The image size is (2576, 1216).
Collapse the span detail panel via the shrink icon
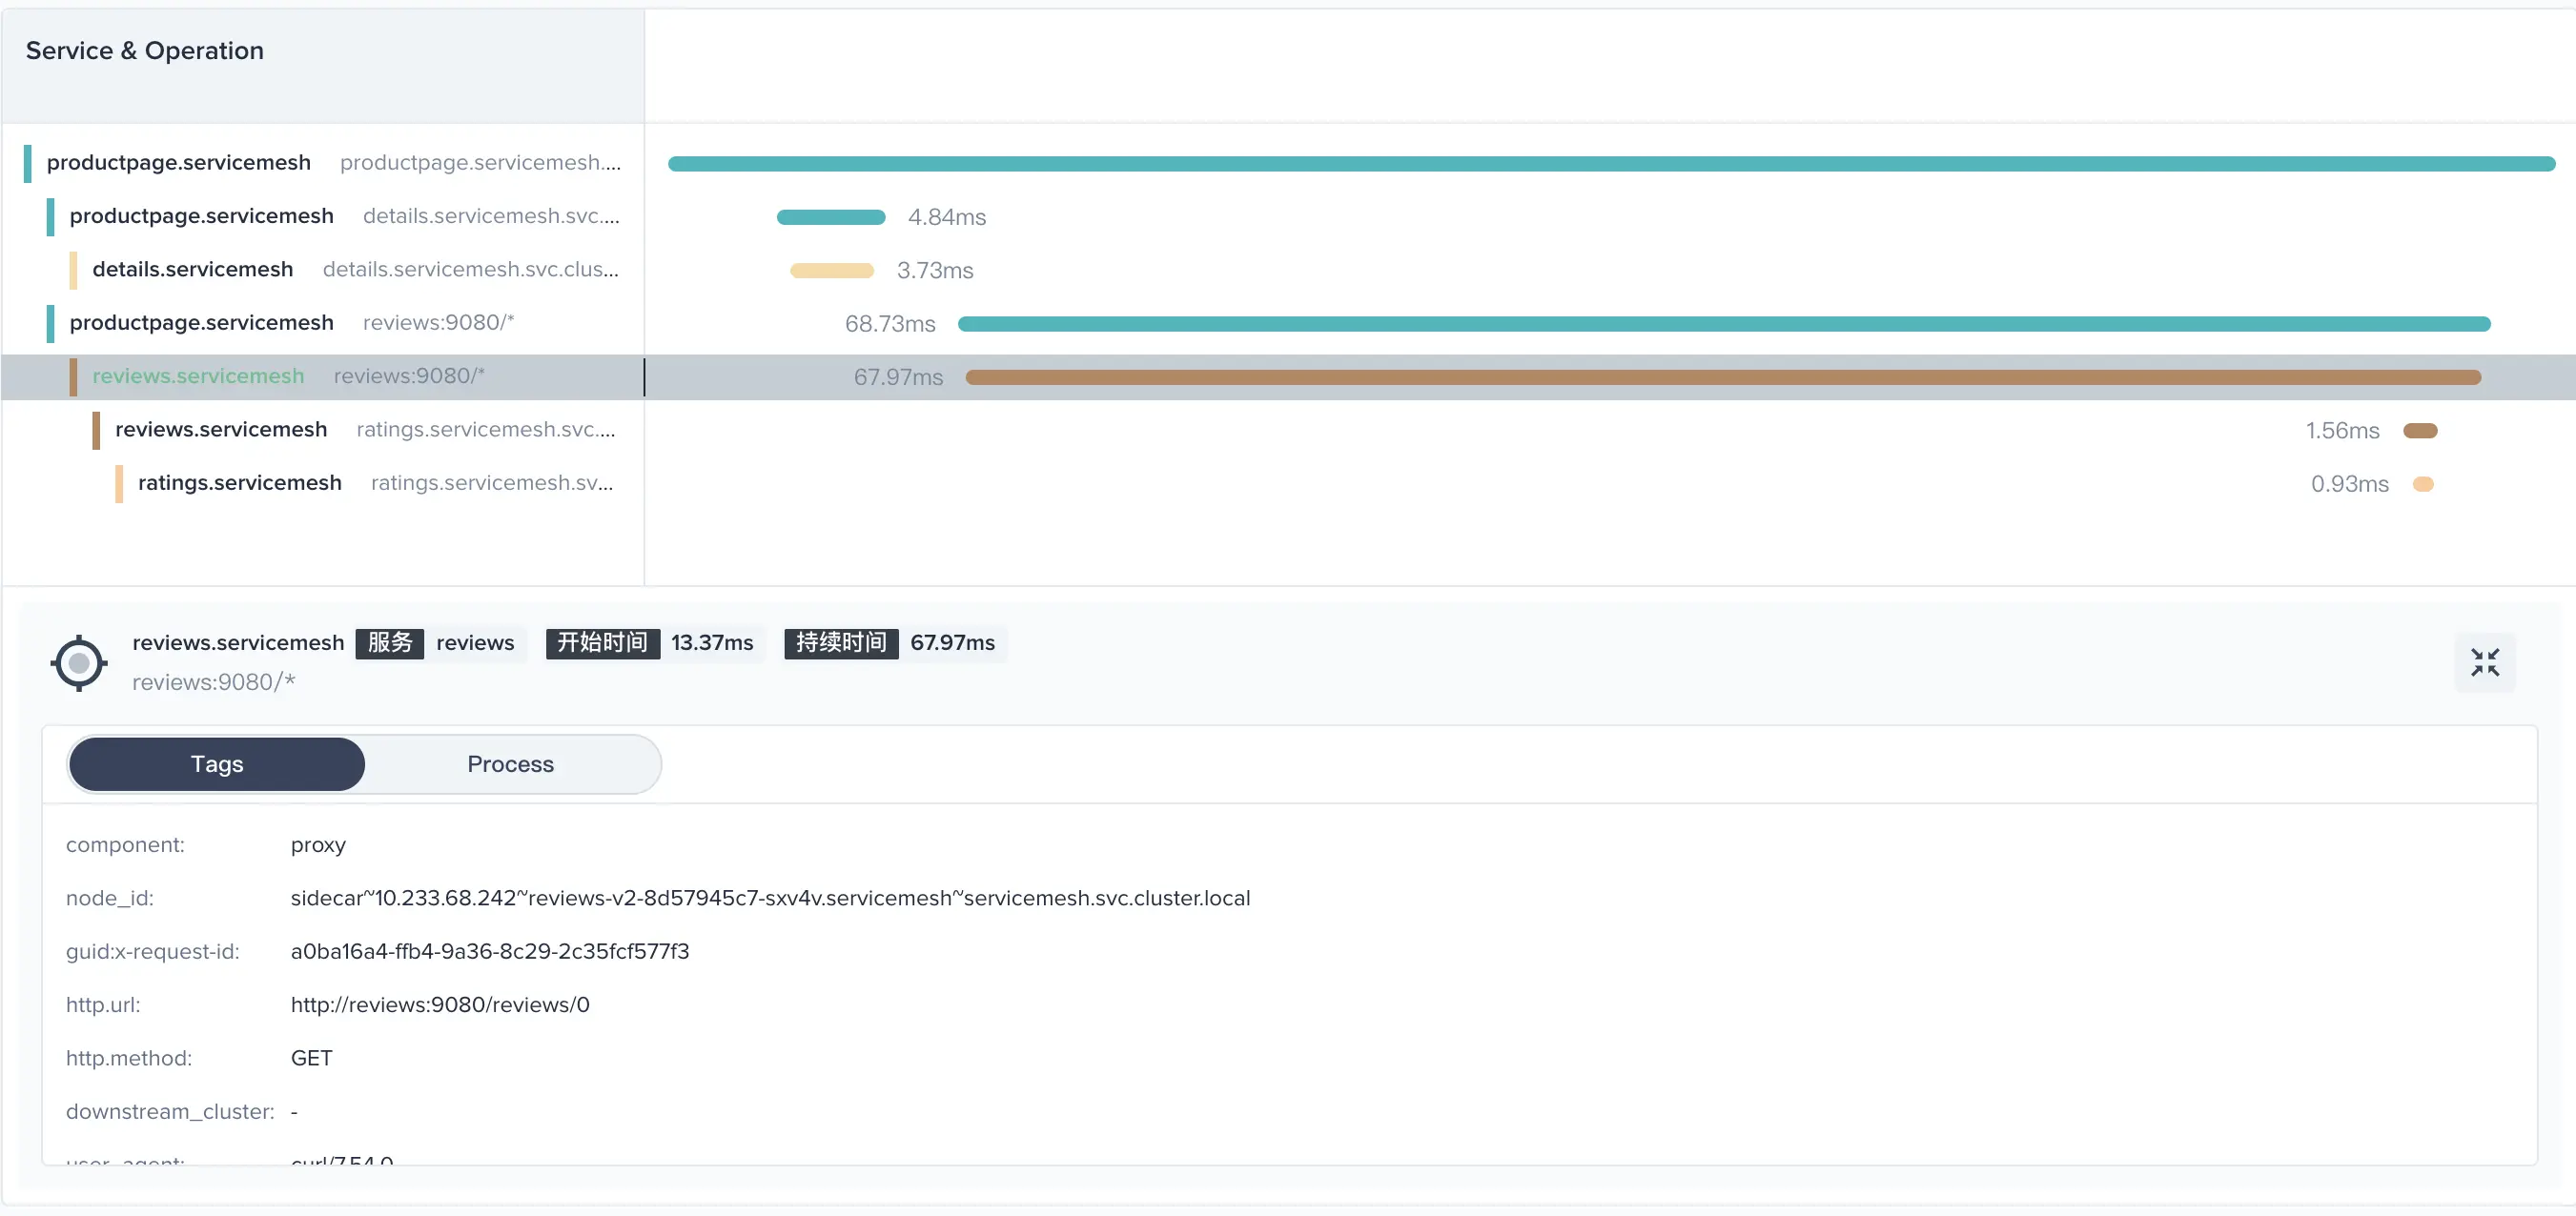(x=2484, y=662)
